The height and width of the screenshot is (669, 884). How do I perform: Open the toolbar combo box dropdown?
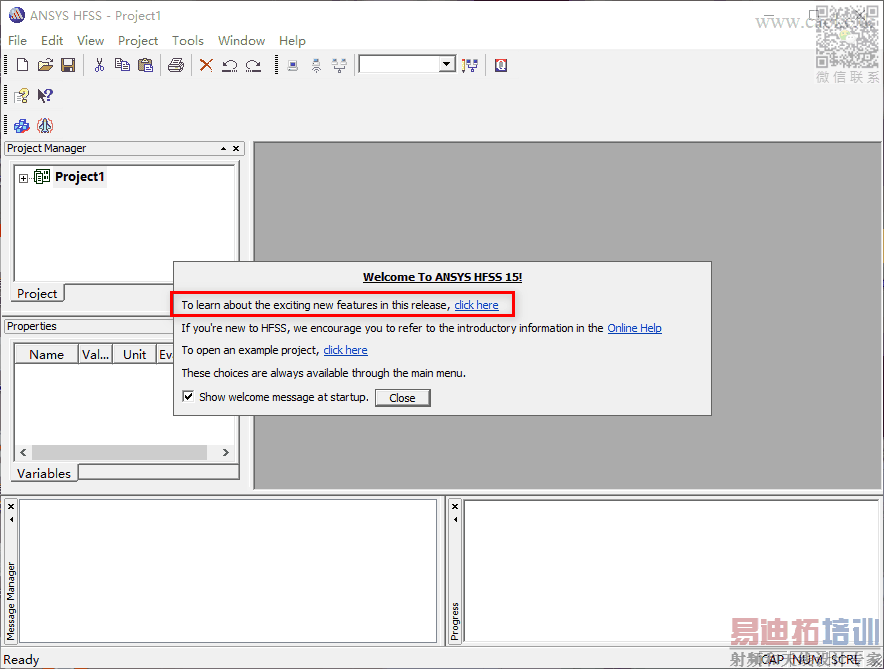(x=447, y=64)
